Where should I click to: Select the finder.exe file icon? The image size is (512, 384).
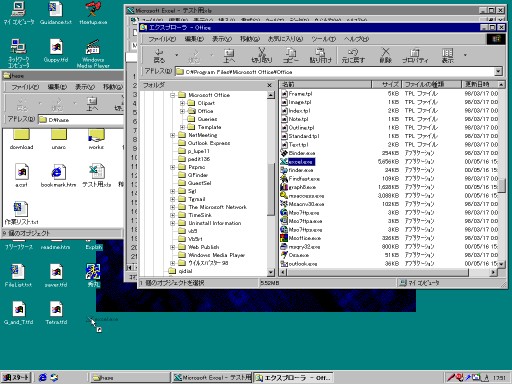284,170
